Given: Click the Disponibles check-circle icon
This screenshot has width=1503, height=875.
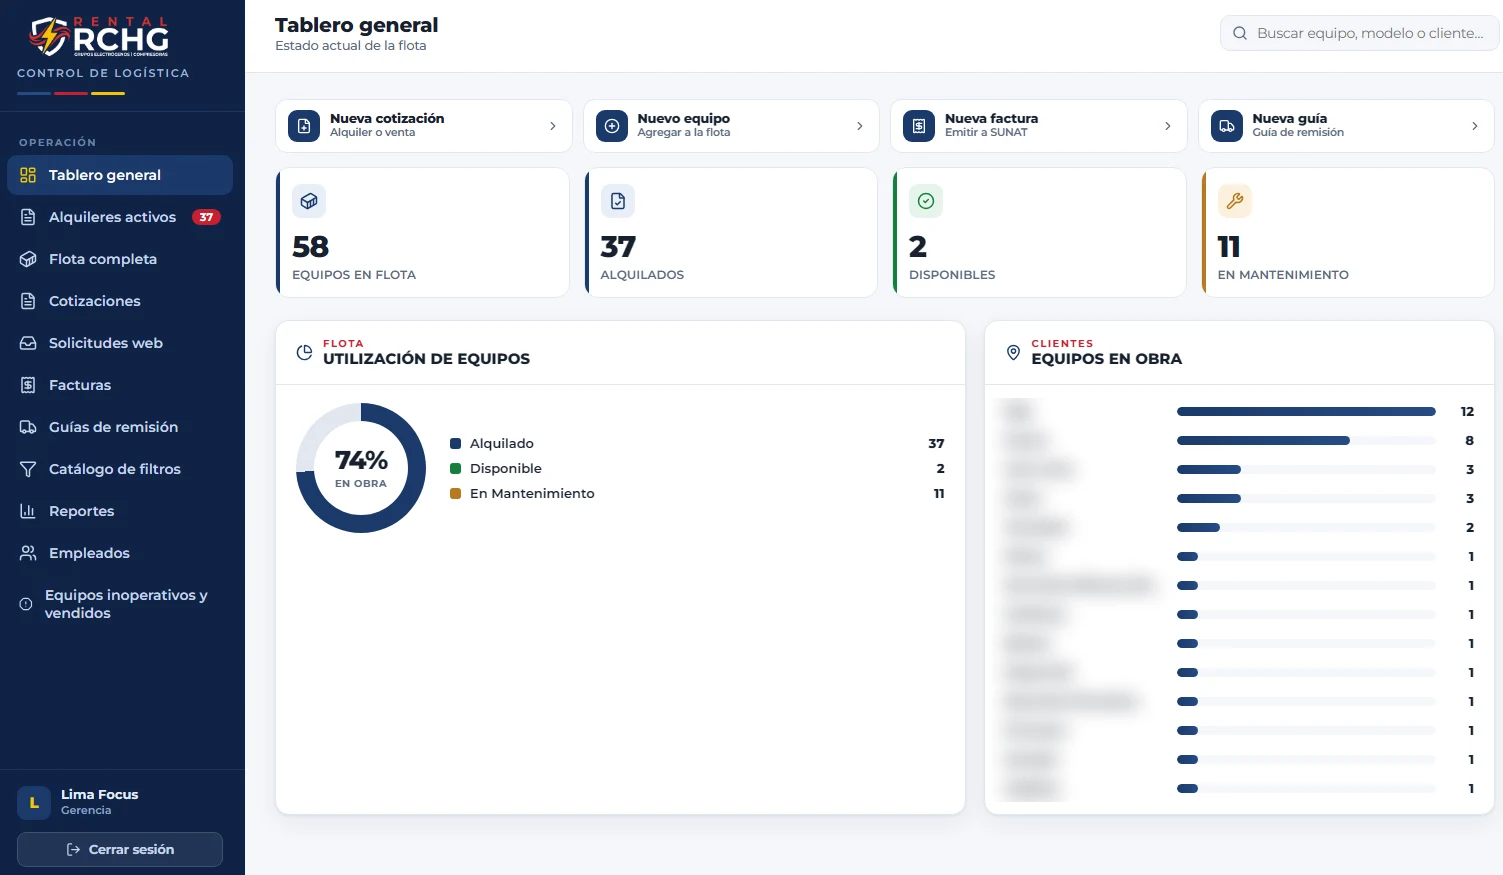Looking at the screenshot, I should pos(926,201).
